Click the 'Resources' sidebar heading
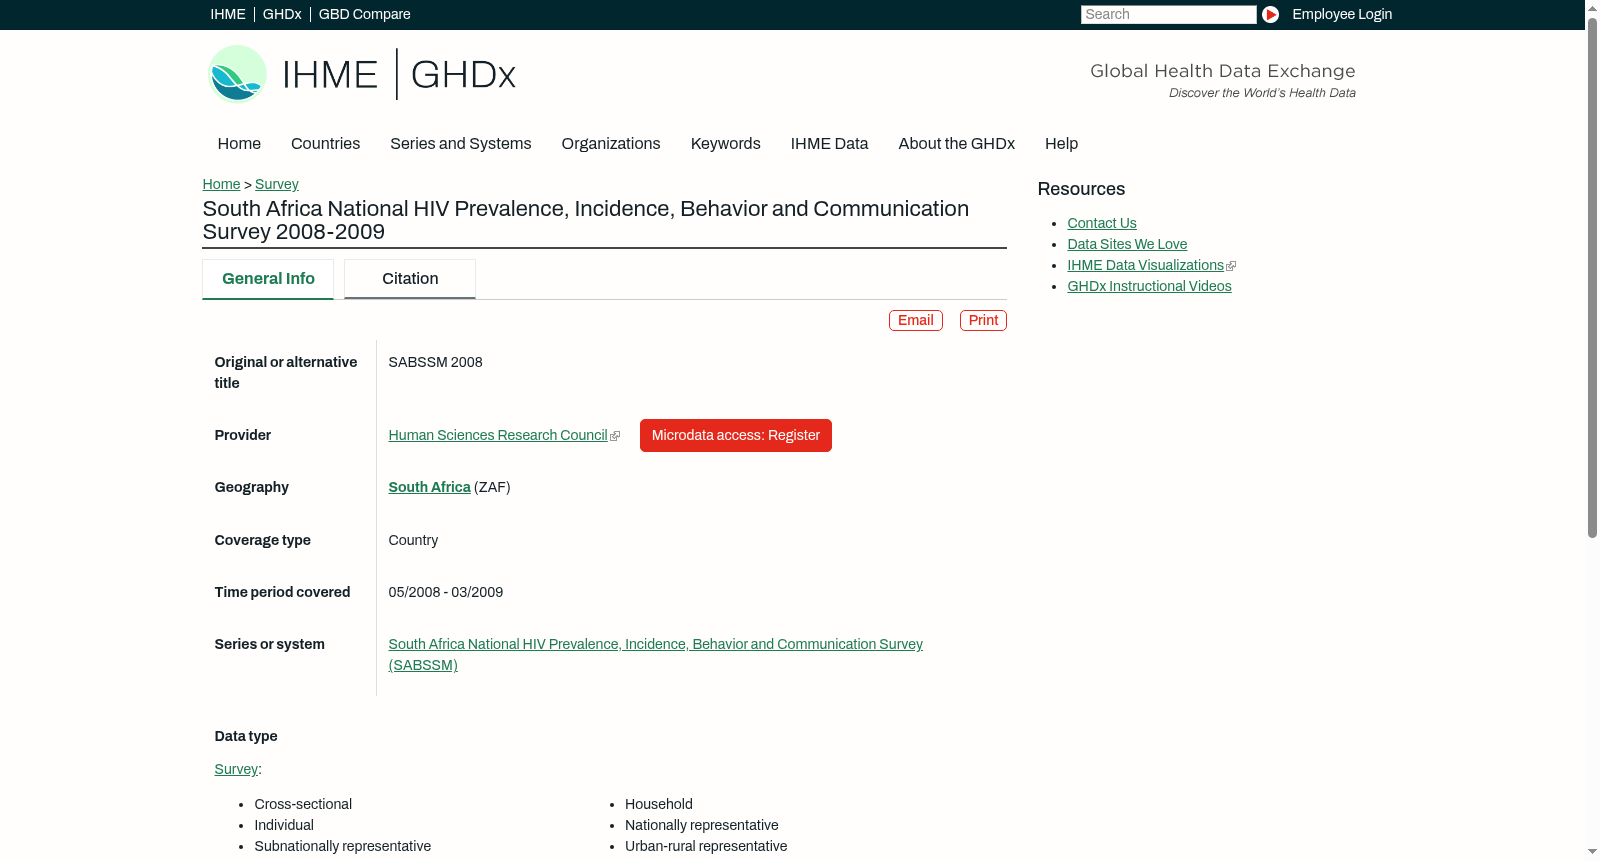Viewport: 1600px width, 861px height. pos(1081,189)
